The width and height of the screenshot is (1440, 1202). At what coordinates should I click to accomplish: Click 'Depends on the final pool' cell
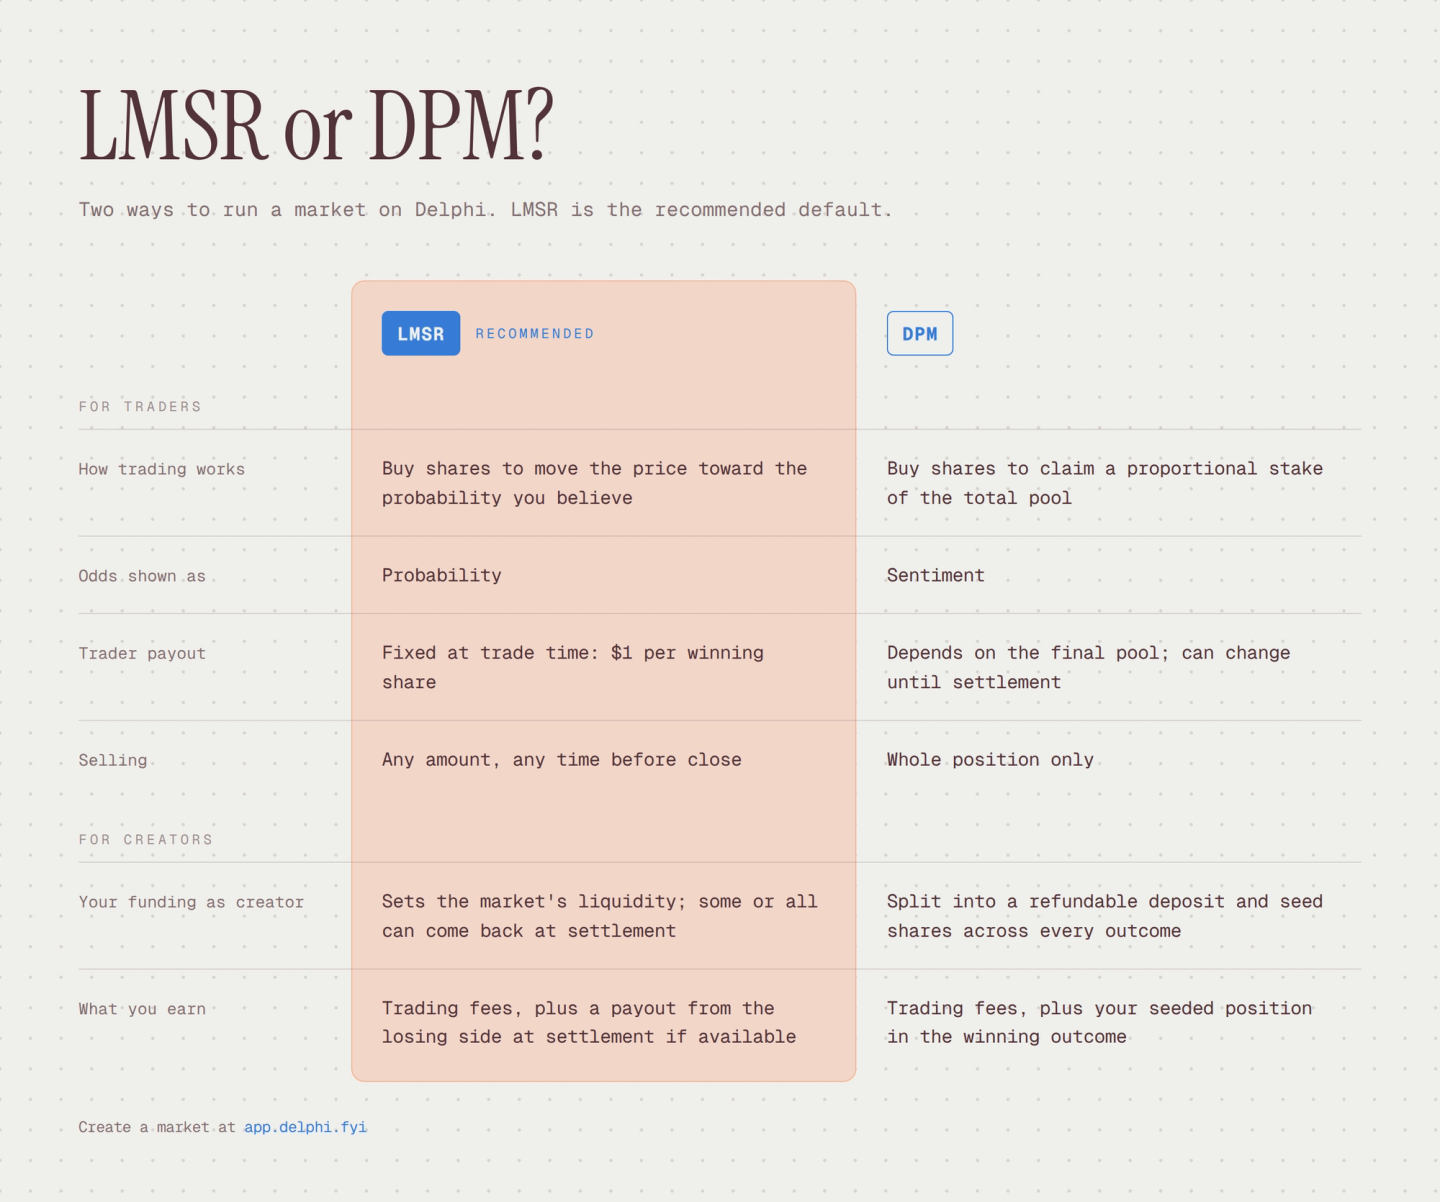pyautogui.click(x=1089, y=667)
